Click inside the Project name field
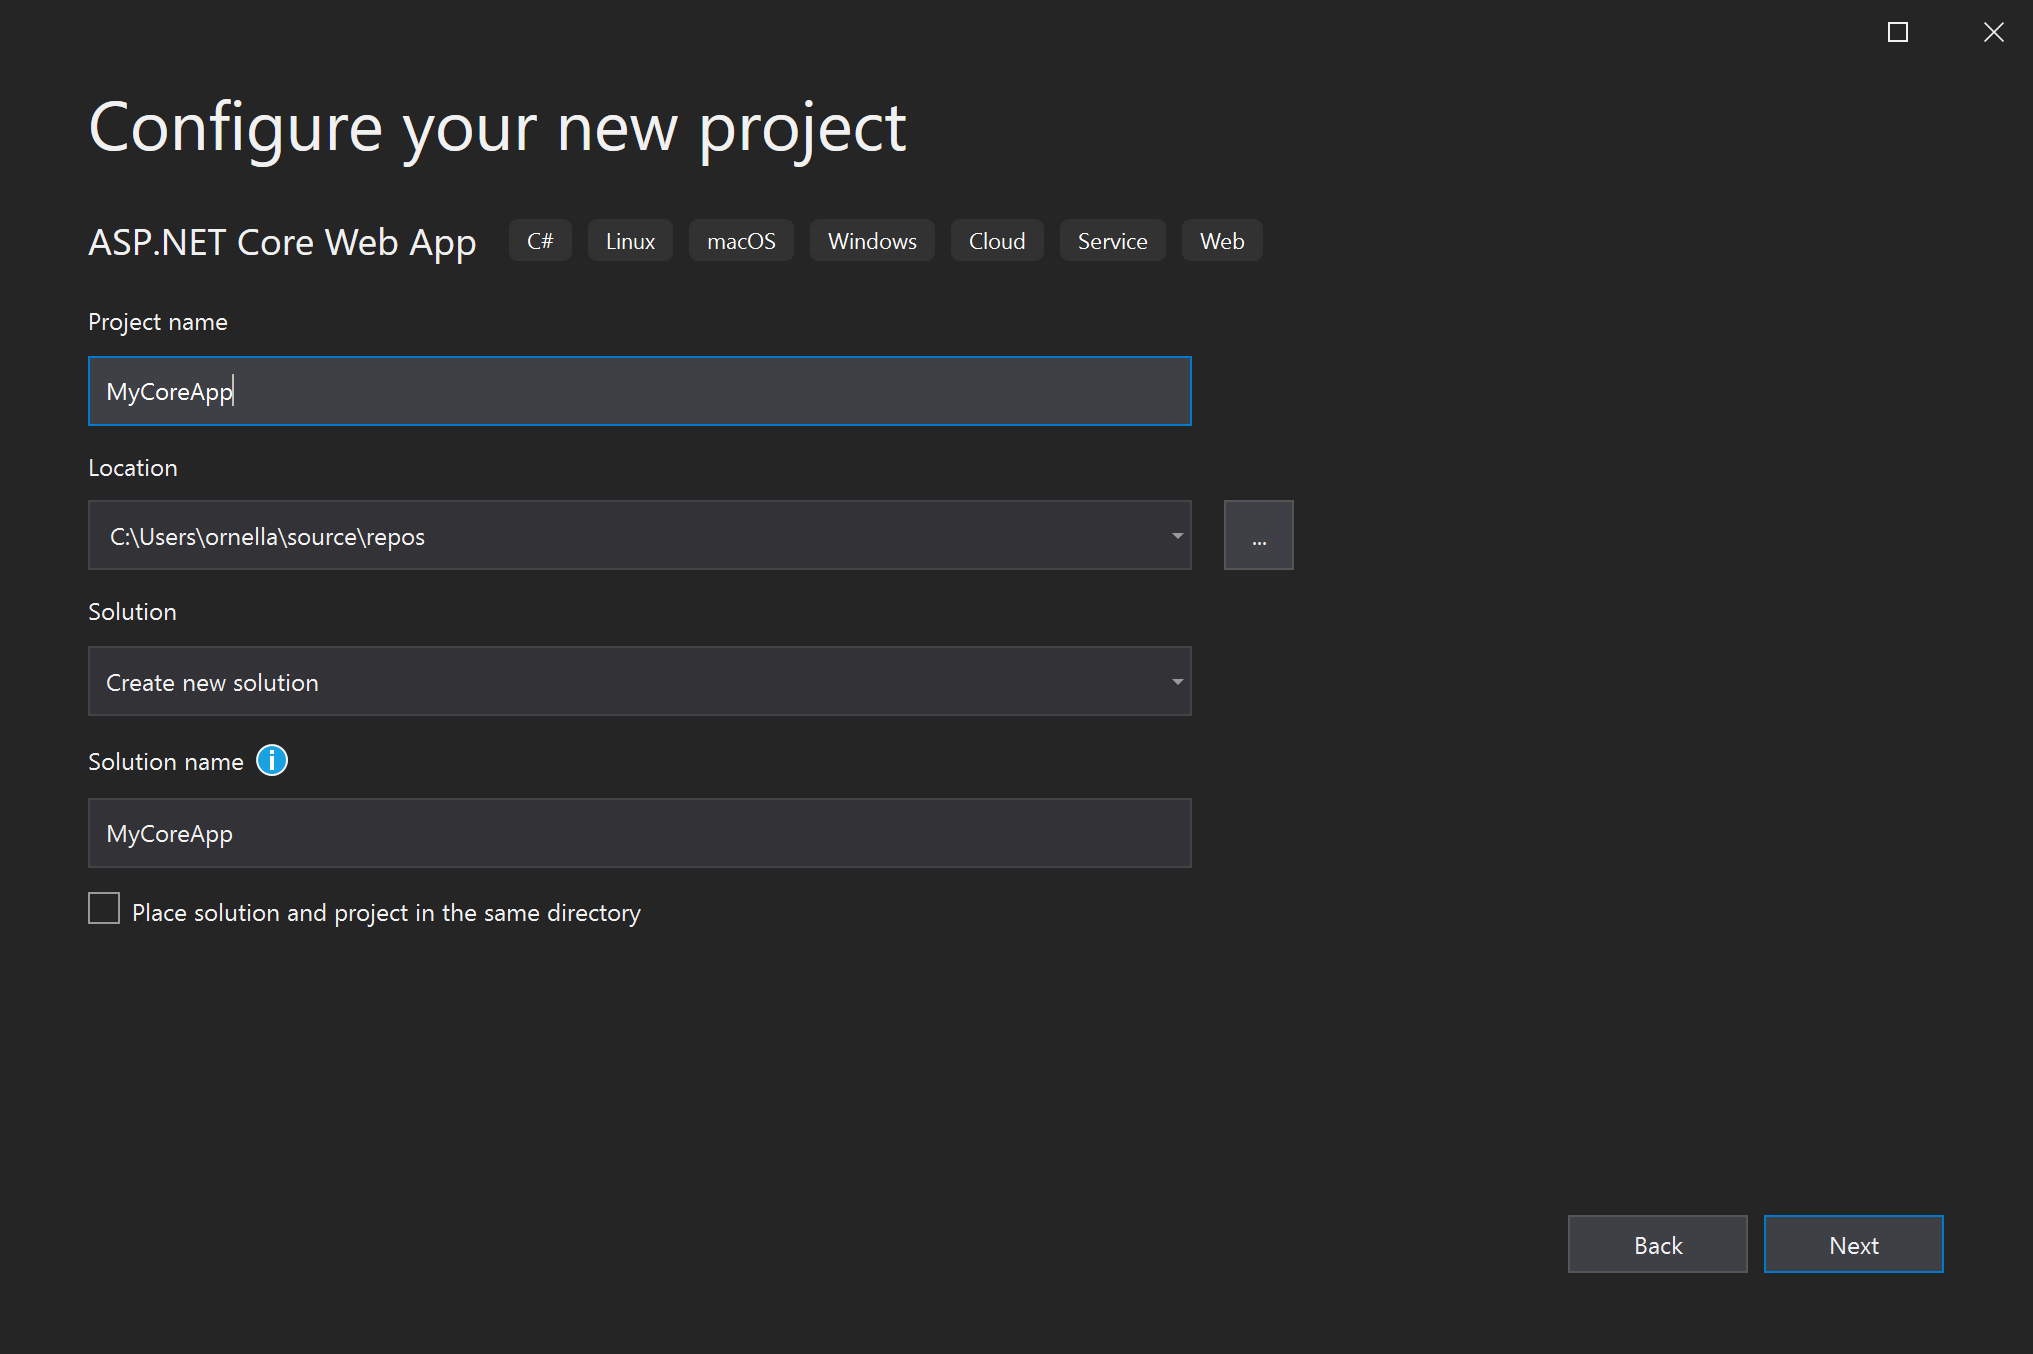The image size is (2033, 1354). tap(639, 391)
